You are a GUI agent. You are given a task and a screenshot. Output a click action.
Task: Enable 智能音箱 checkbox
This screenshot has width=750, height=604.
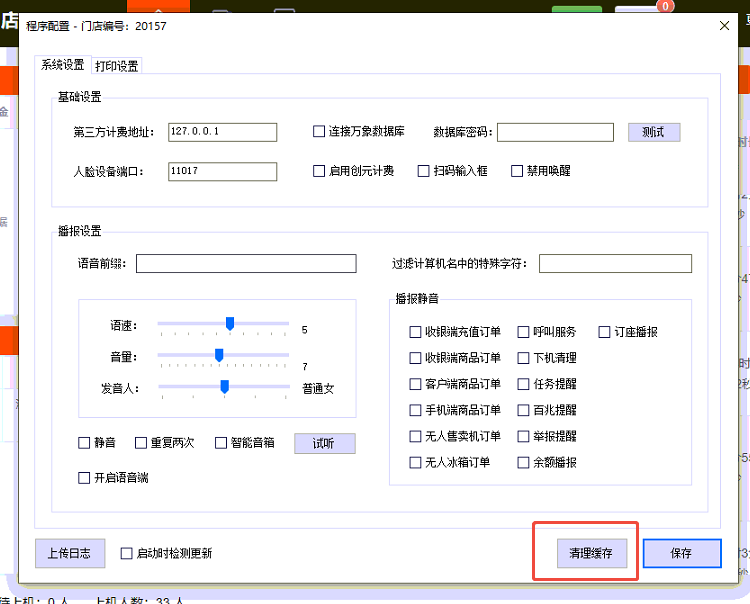221,443
